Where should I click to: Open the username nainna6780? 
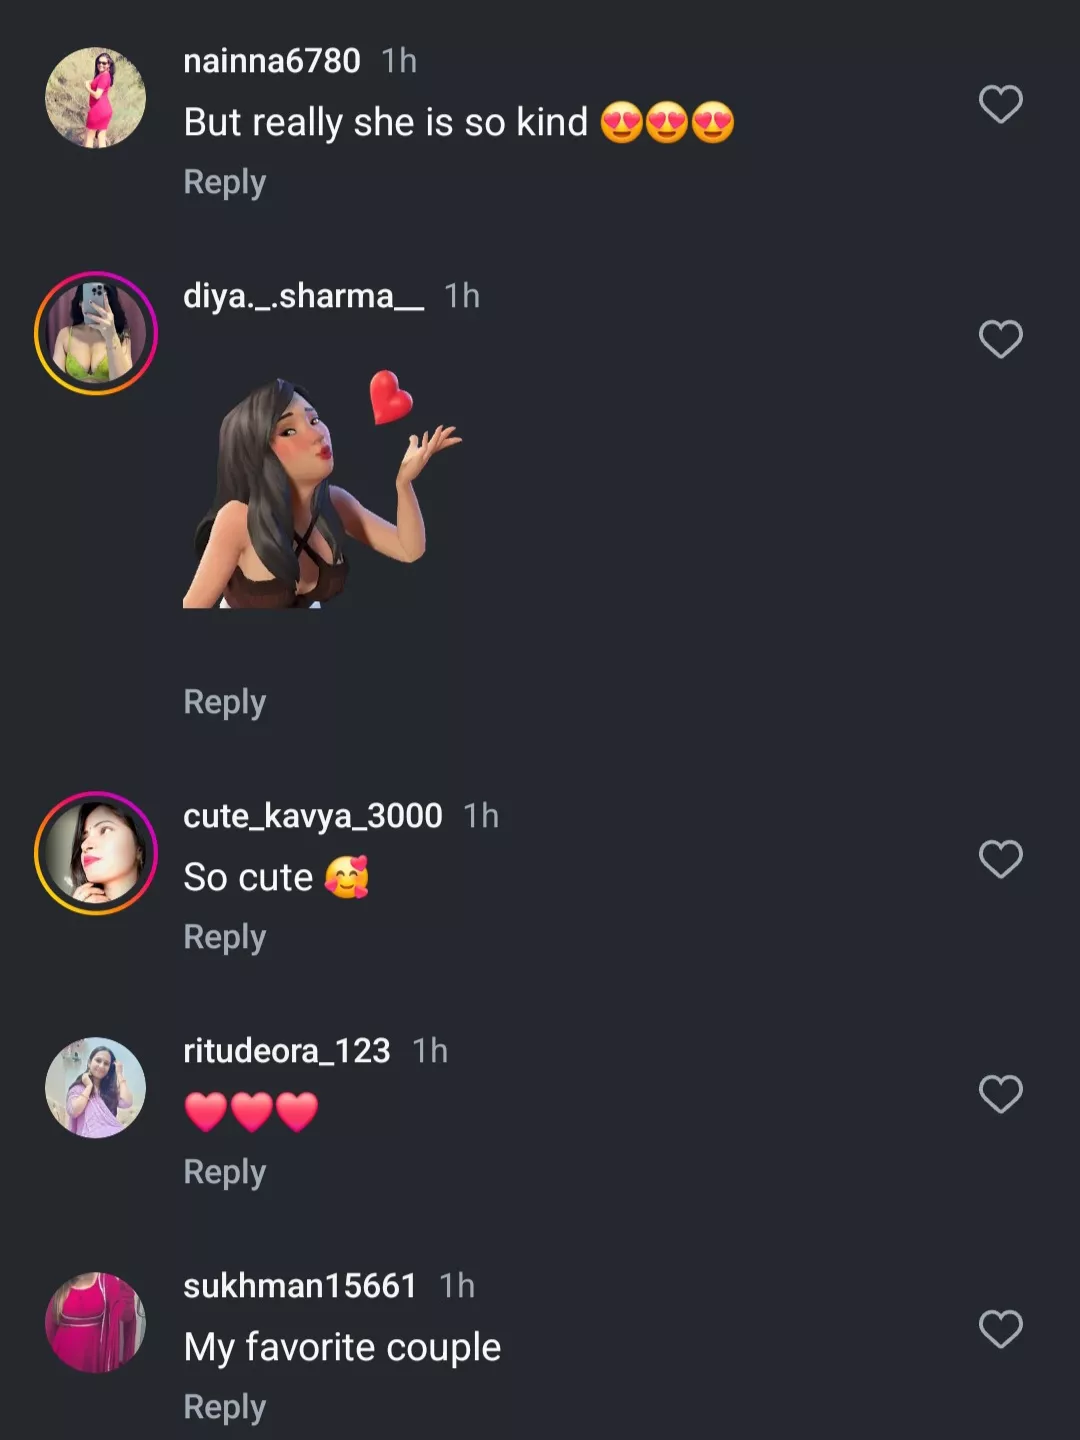tap(272, 61)
